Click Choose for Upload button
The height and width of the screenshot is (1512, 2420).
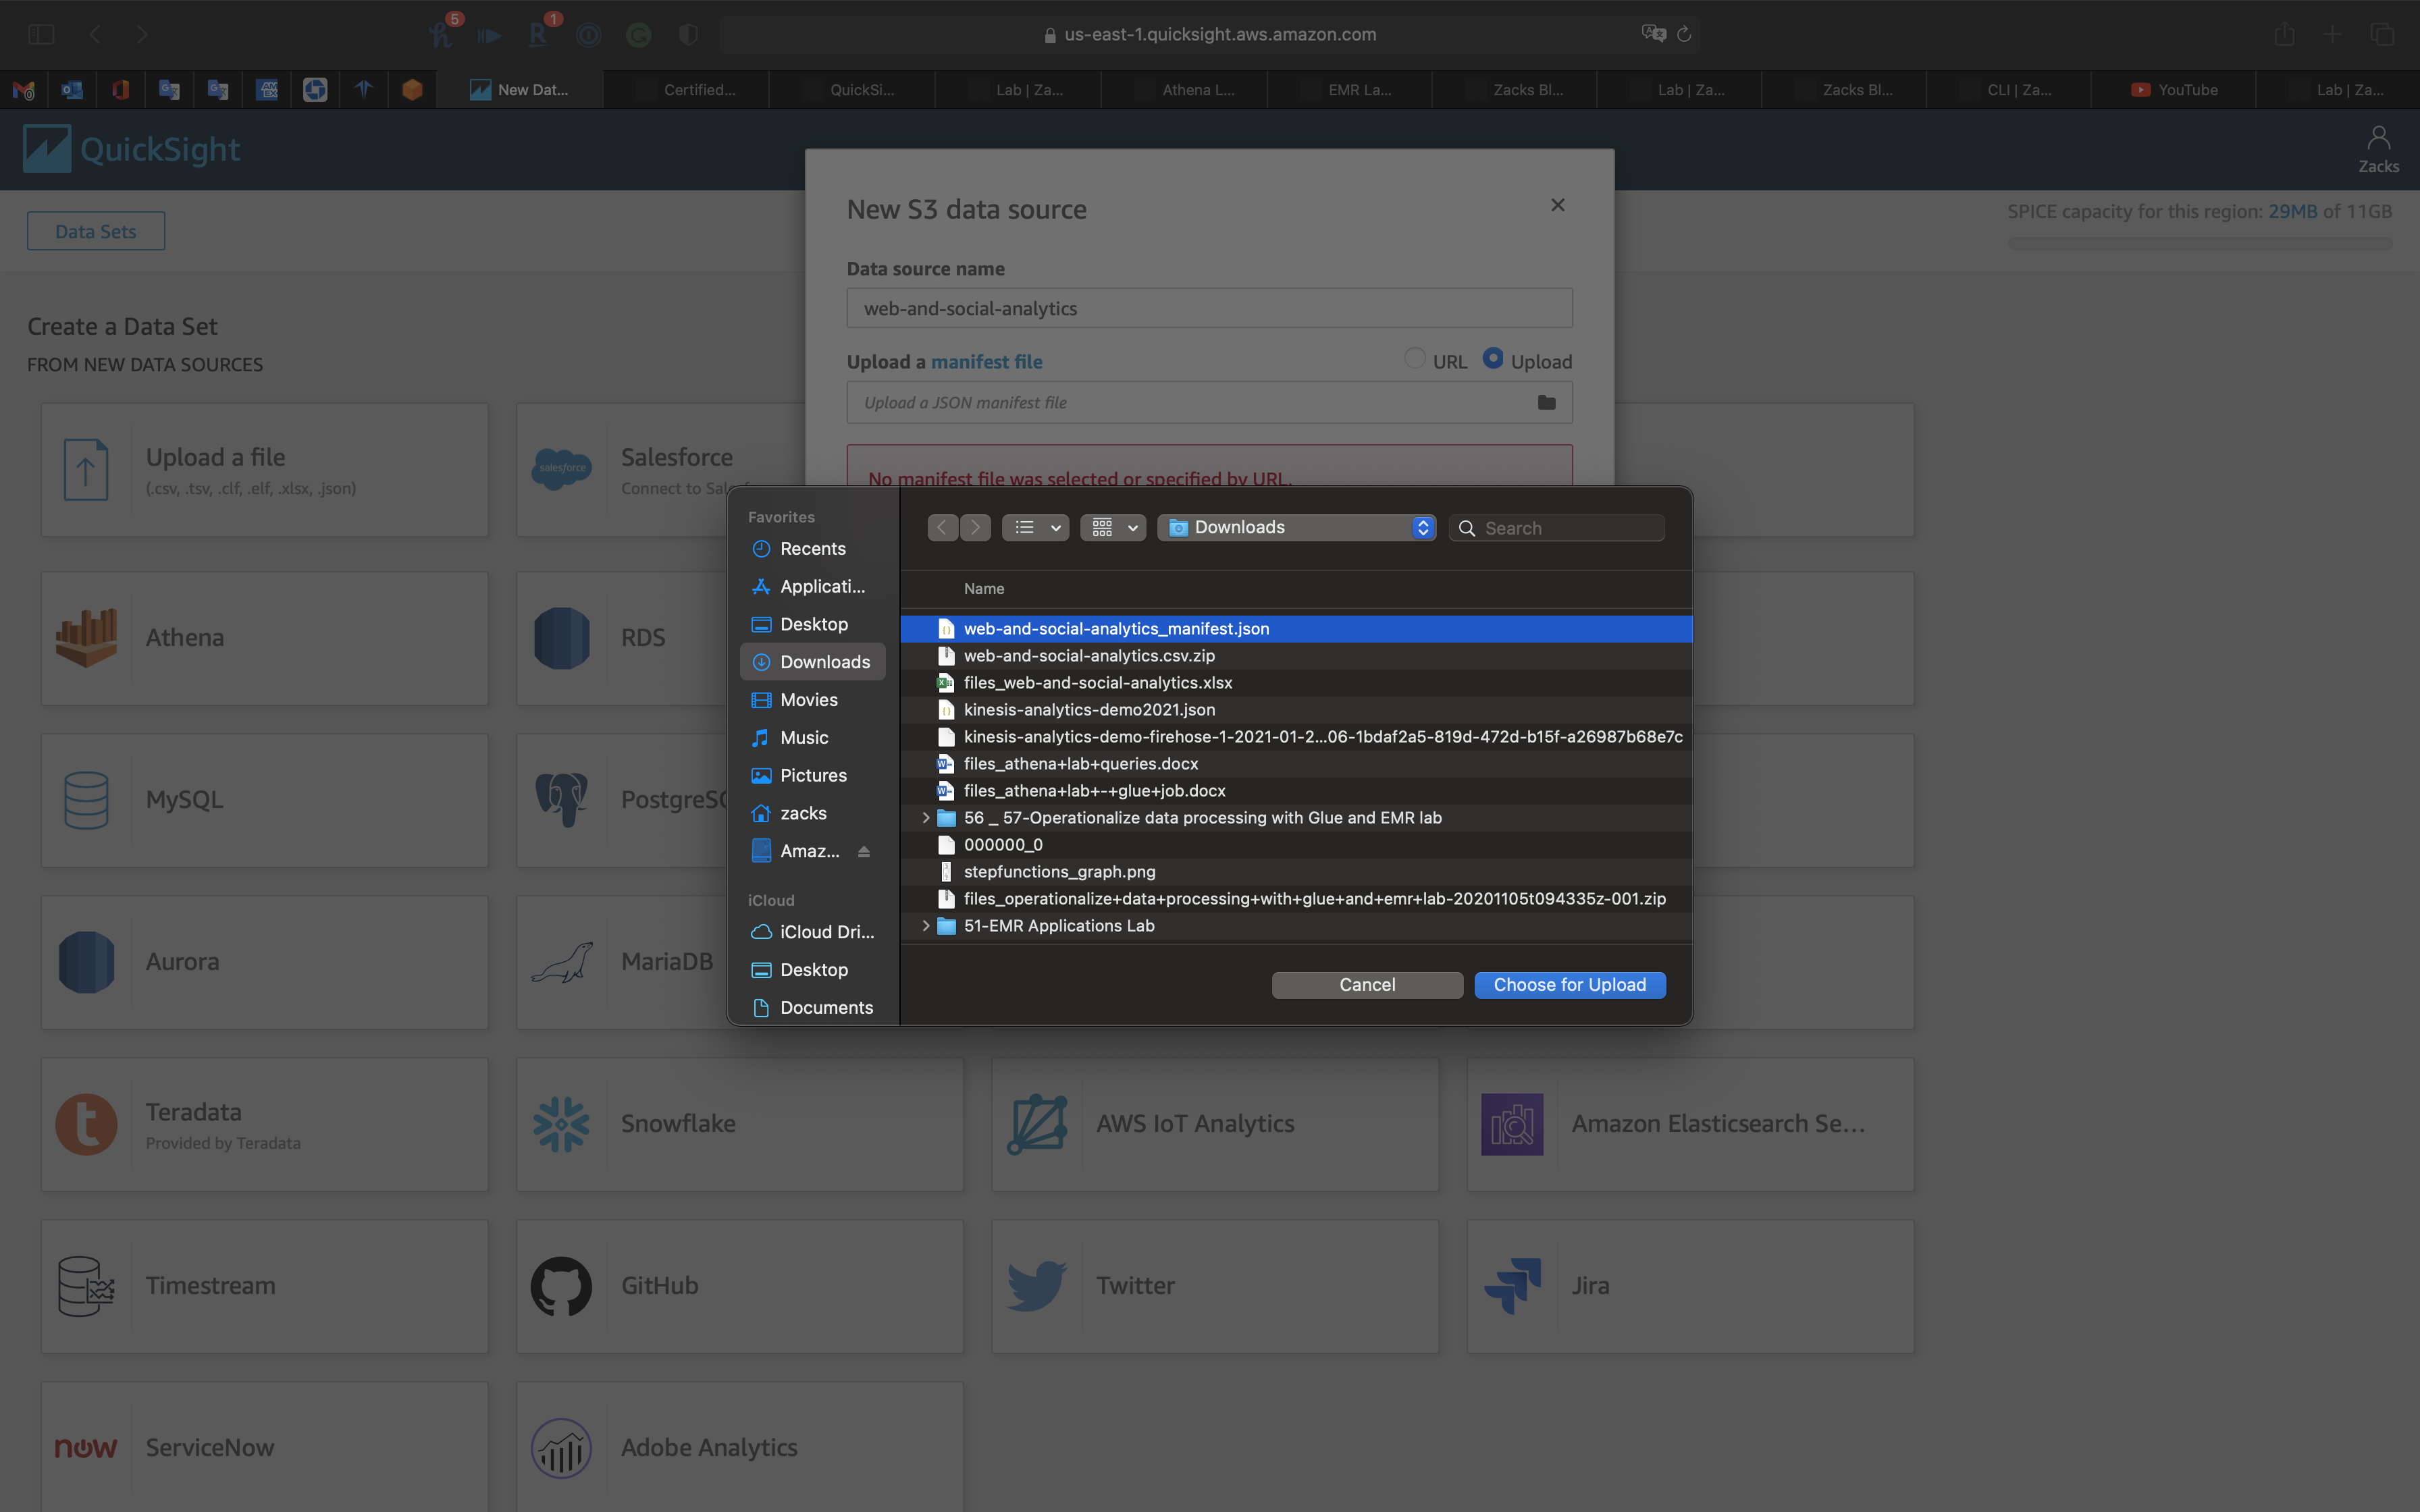[x=1569, y=985]
